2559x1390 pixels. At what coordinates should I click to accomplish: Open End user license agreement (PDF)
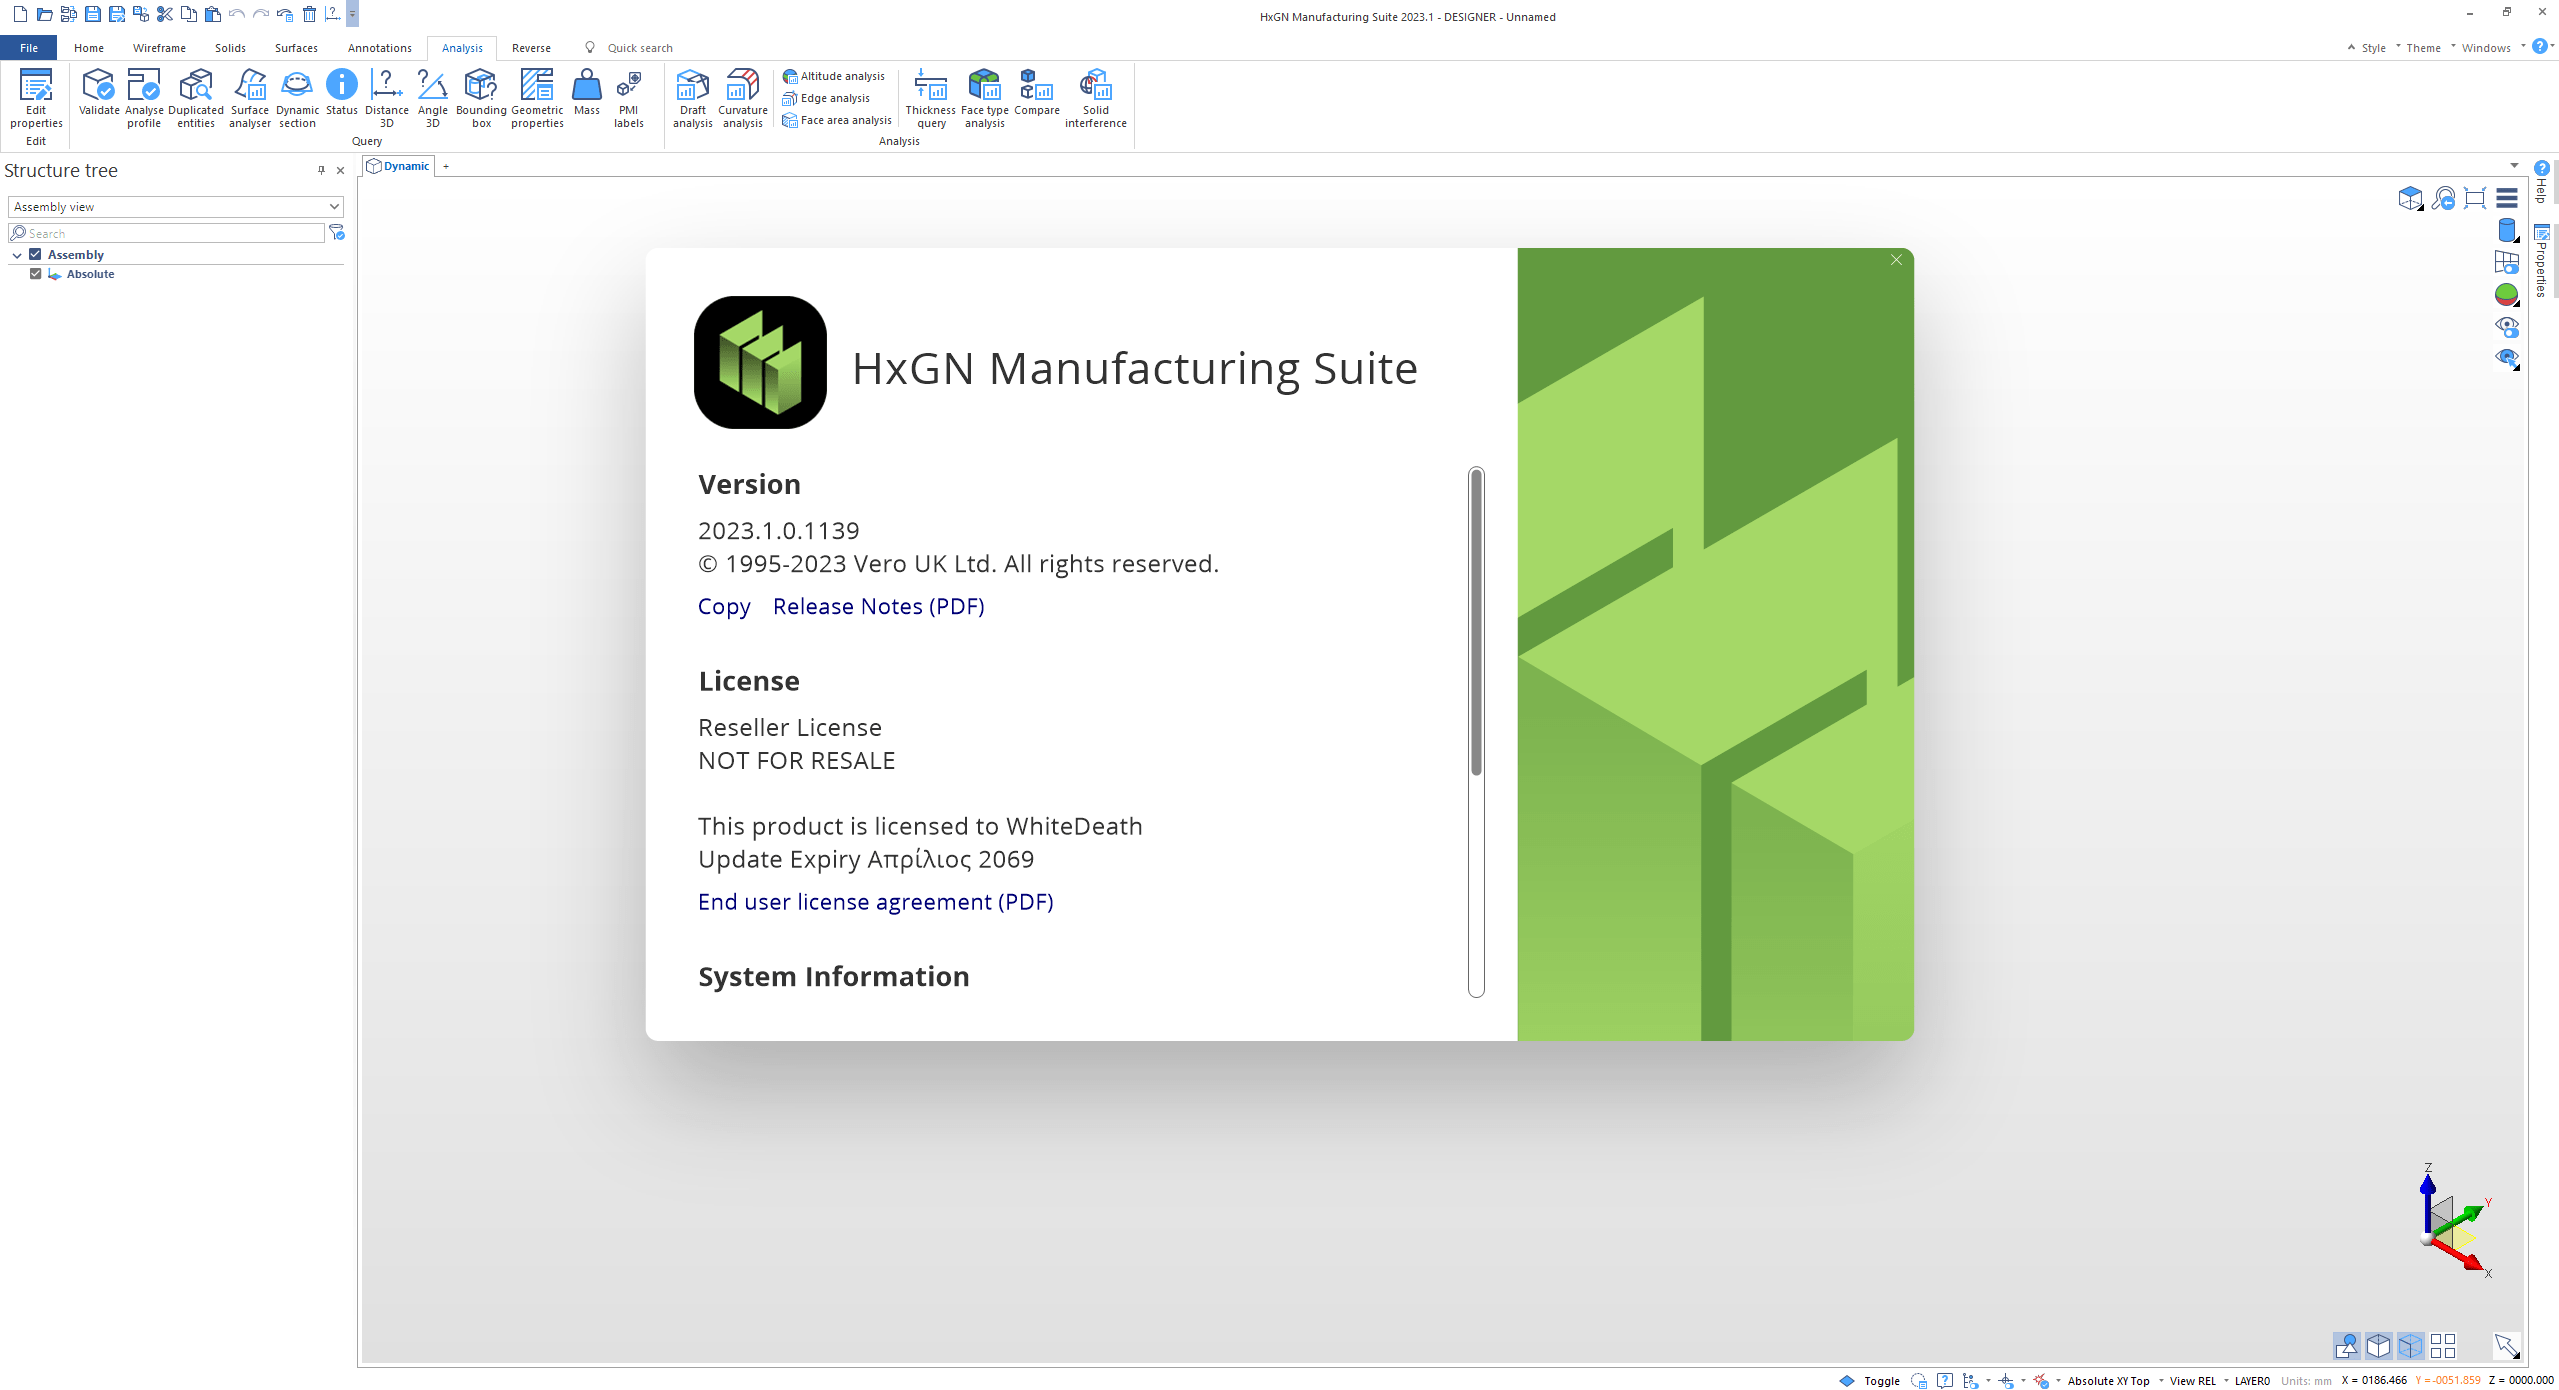tap(876, 901)
